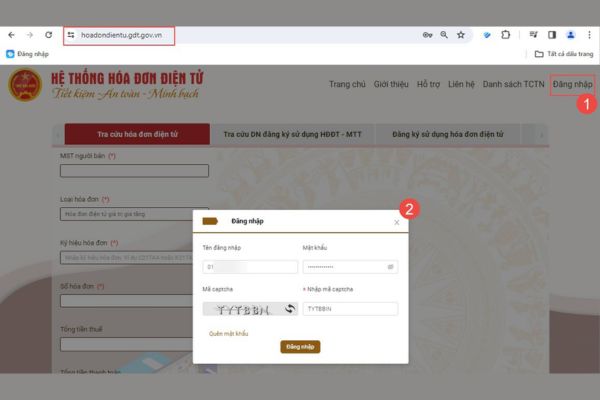
Task: Open the Danh sách TCTN menu item
Action: point(513,84)
